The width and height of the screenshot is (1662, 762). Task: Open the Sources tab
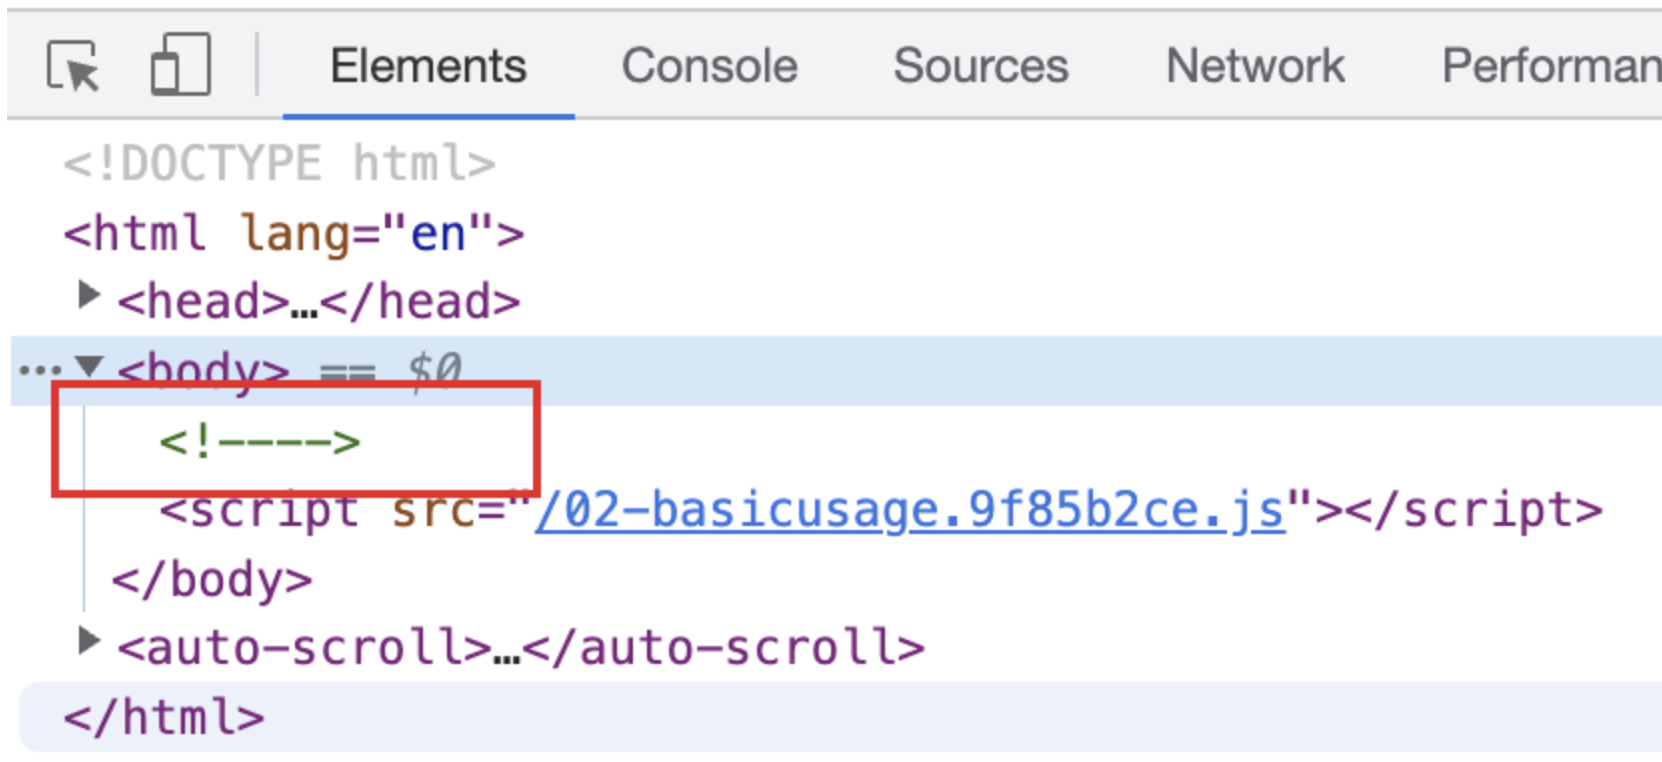(980, 66)
